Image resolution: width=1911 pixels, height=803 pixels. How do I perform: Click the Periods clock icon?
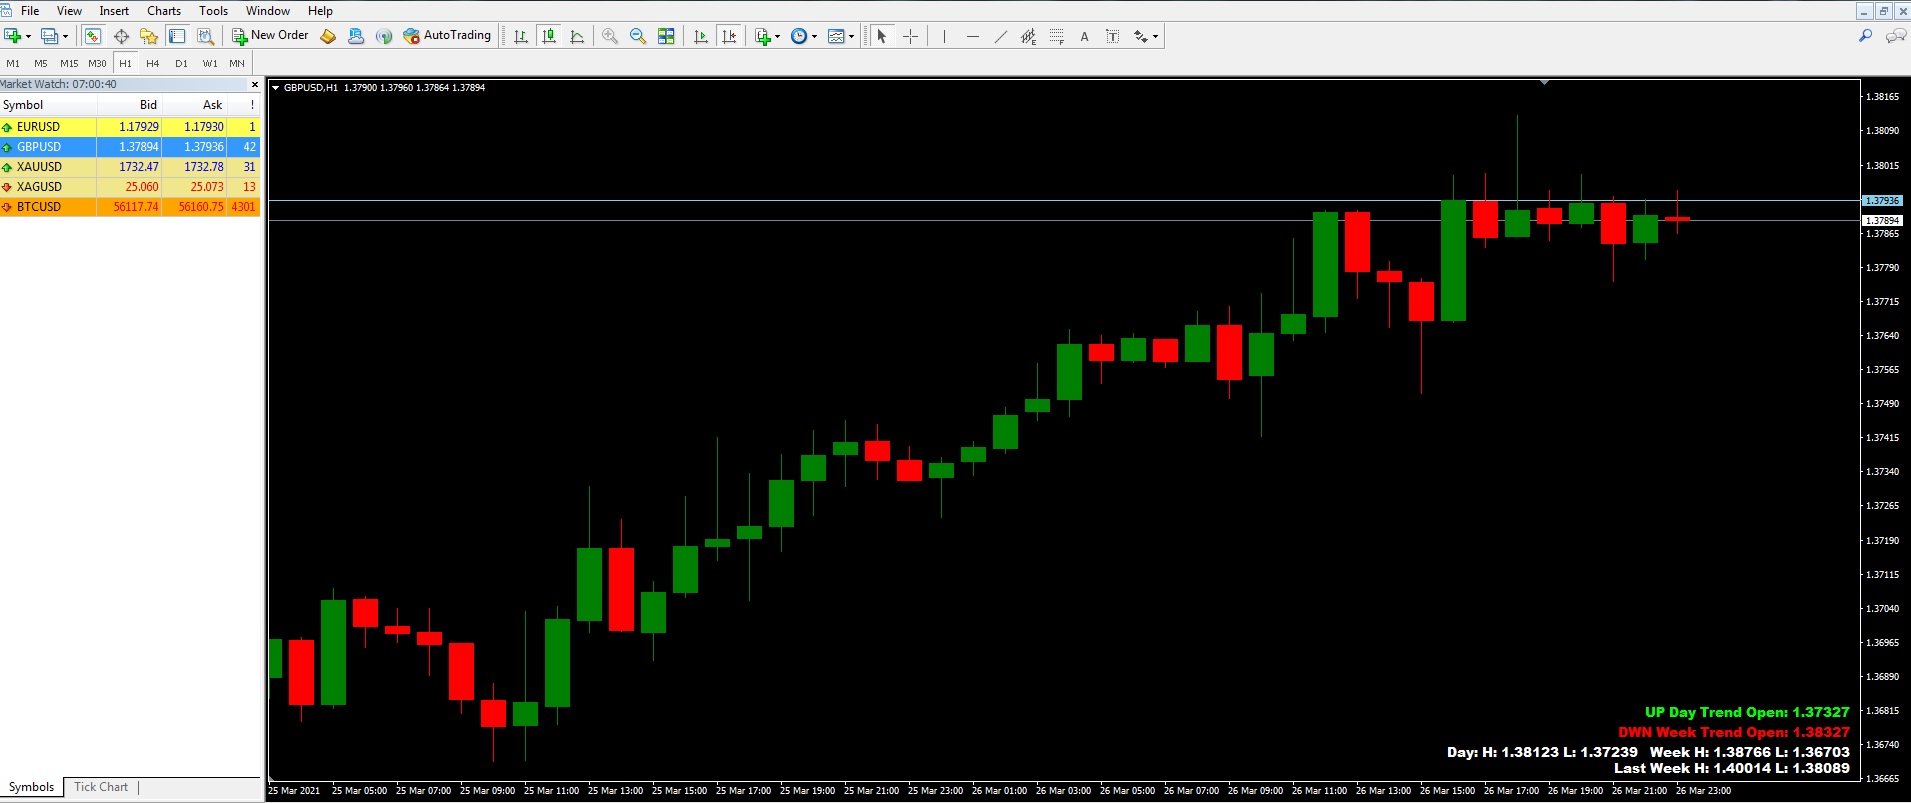[x=799, y=36]
